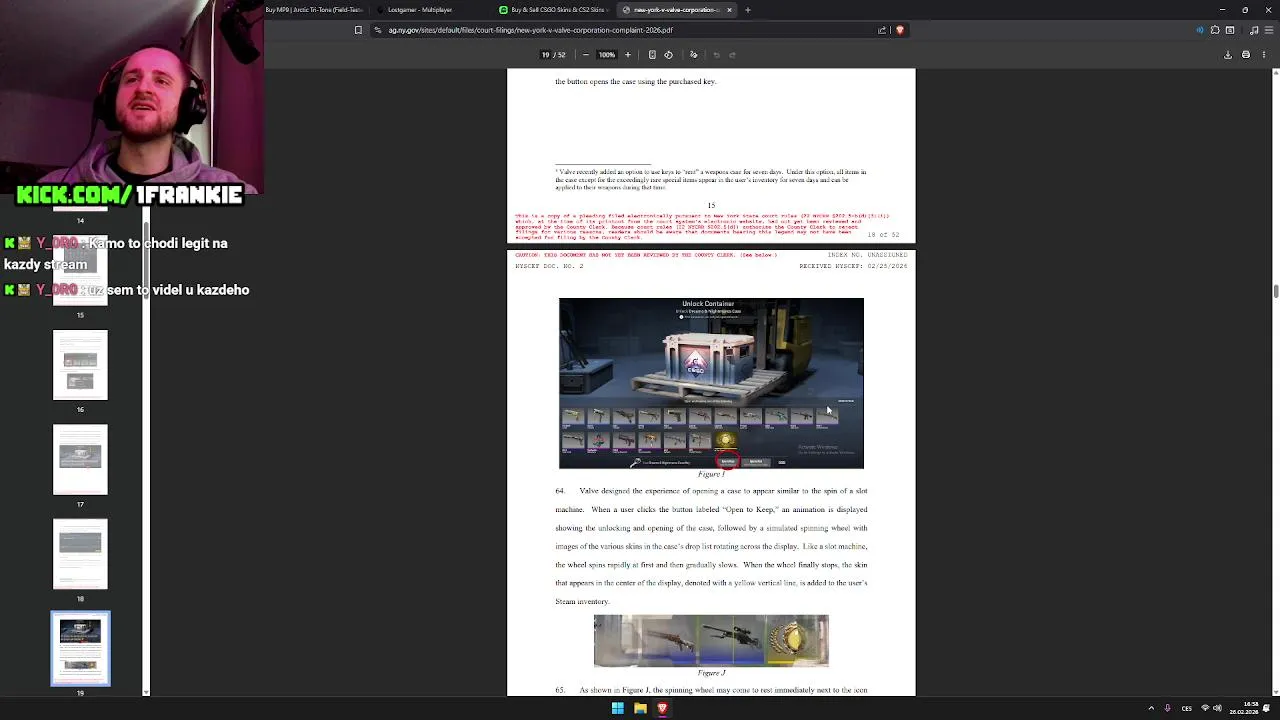The height and width of the screenshot is (720, 1280).
Task: Click the PDF document vertical scrollbar thumb
Action: (1275, 291)
